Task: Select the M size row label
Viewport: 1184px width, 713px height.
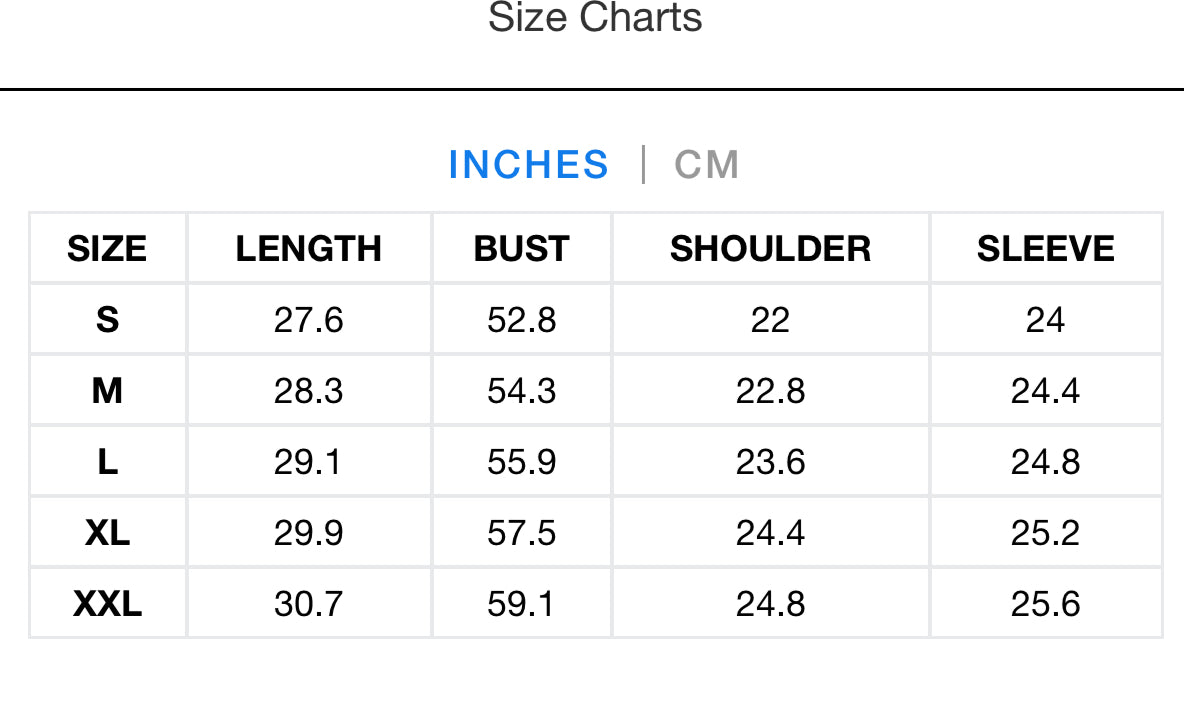Action: tap(107, 391)
